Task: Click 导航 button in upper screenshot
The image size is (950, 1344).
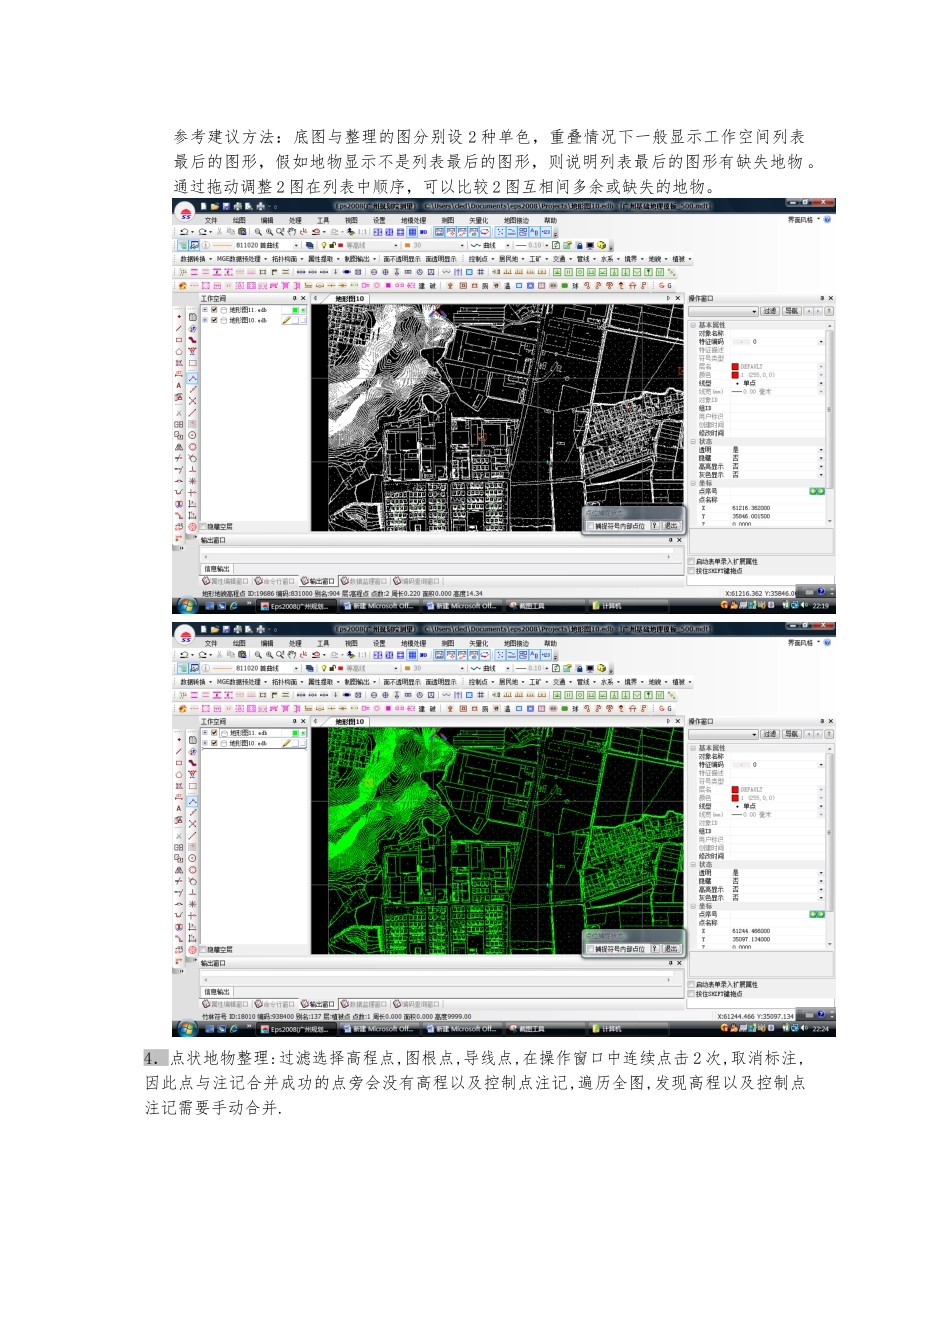Action: pyautogui.click(x=792, y=311)
